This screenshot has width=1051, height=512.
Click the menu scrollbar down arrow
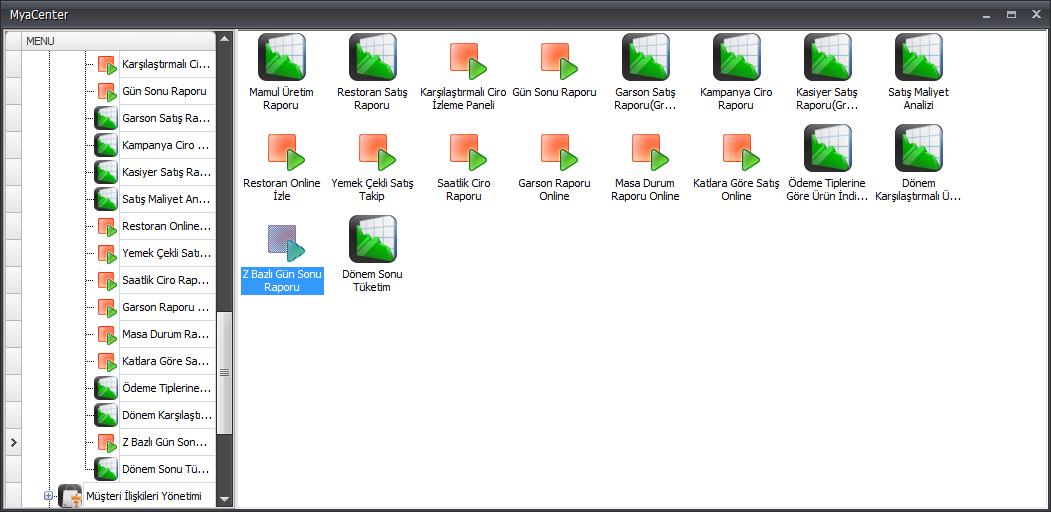click(225, 499)
